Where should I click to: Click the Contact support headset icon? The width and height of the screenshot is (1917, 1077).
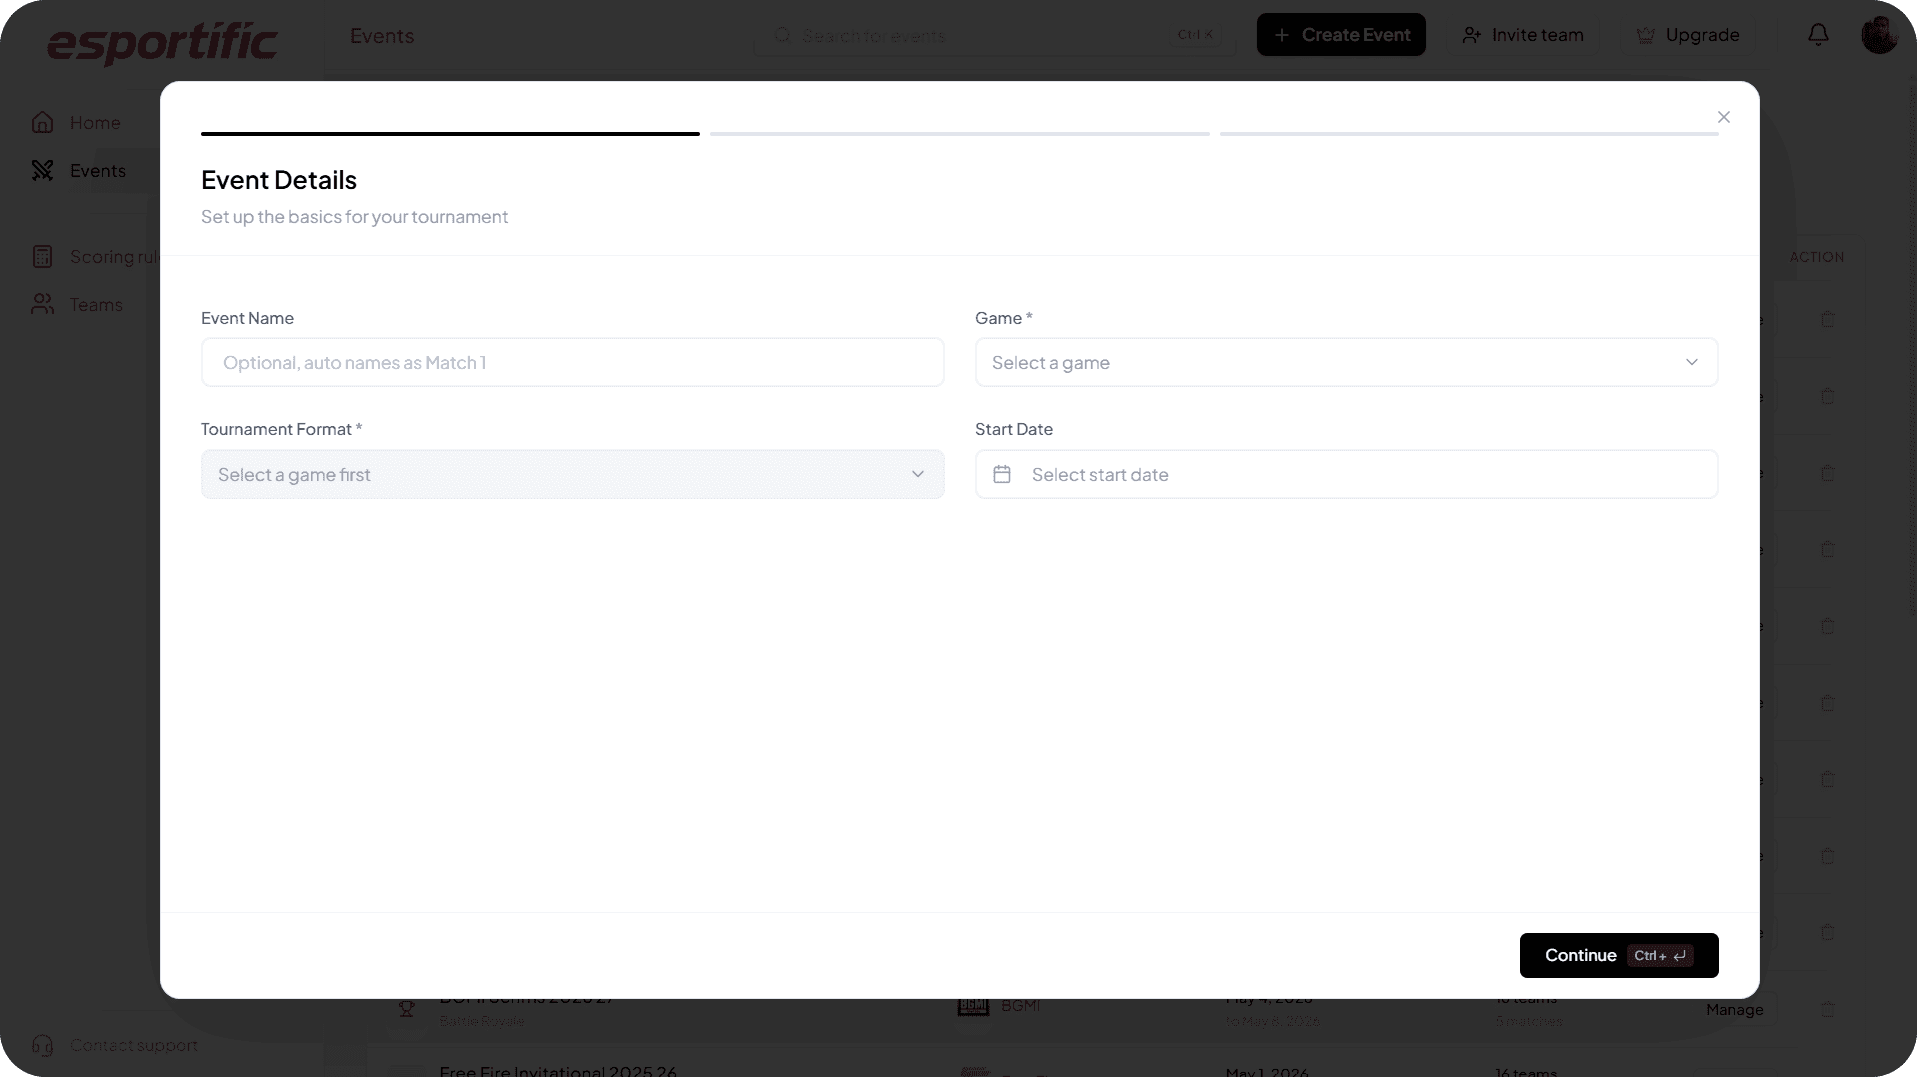point(42,1045)
